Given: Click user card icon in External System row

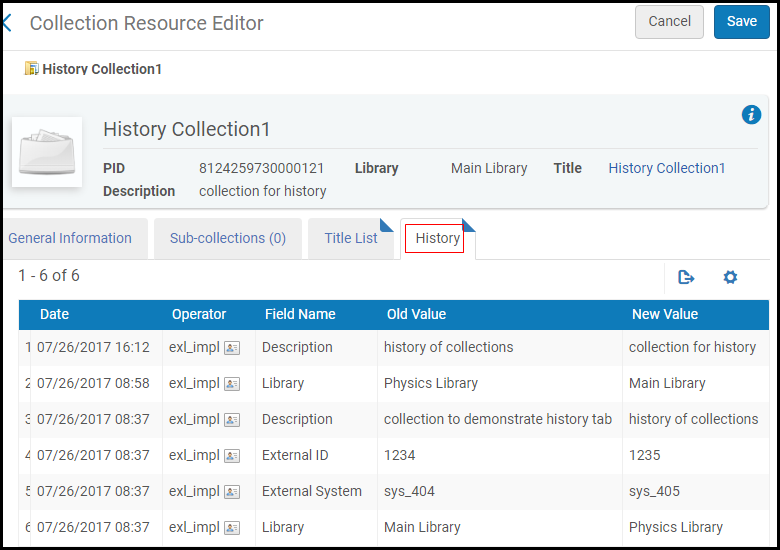Looking at the screenshot, I should [232, 492].
